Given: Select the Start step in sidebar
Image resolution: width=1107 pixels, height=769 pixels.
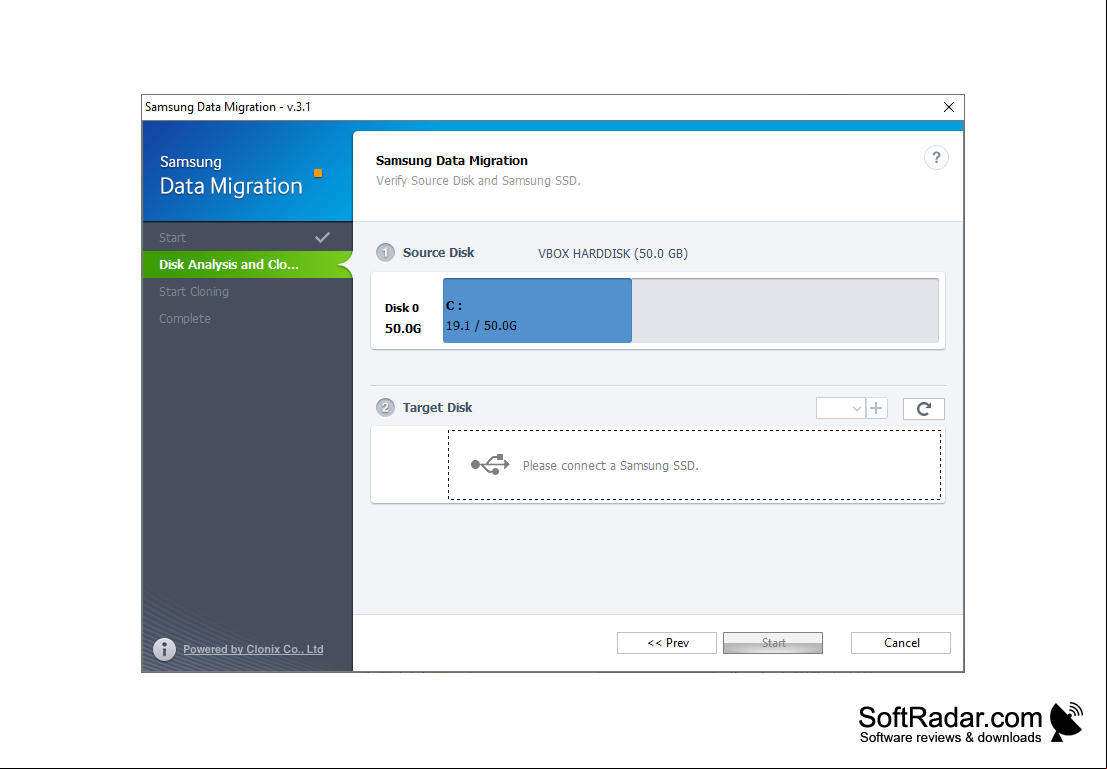Looking at the screenshot, I should pos(247,237).
